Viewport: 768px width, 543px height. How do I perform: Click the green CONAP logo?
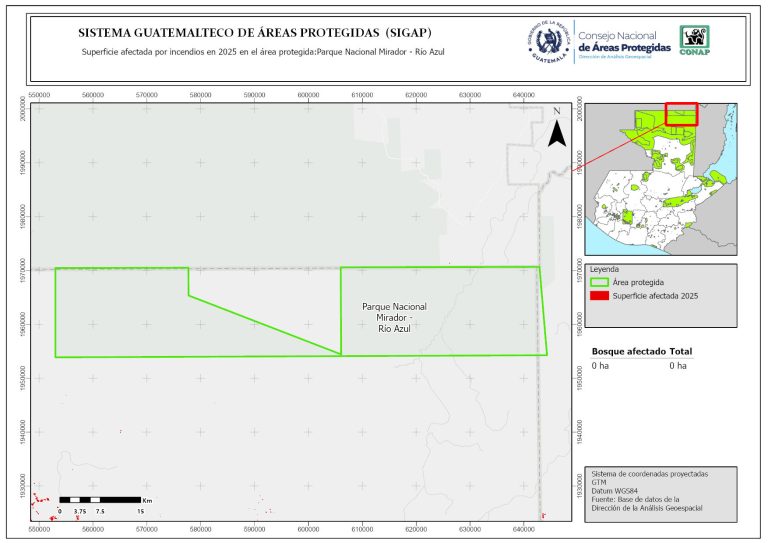[695, 38]
